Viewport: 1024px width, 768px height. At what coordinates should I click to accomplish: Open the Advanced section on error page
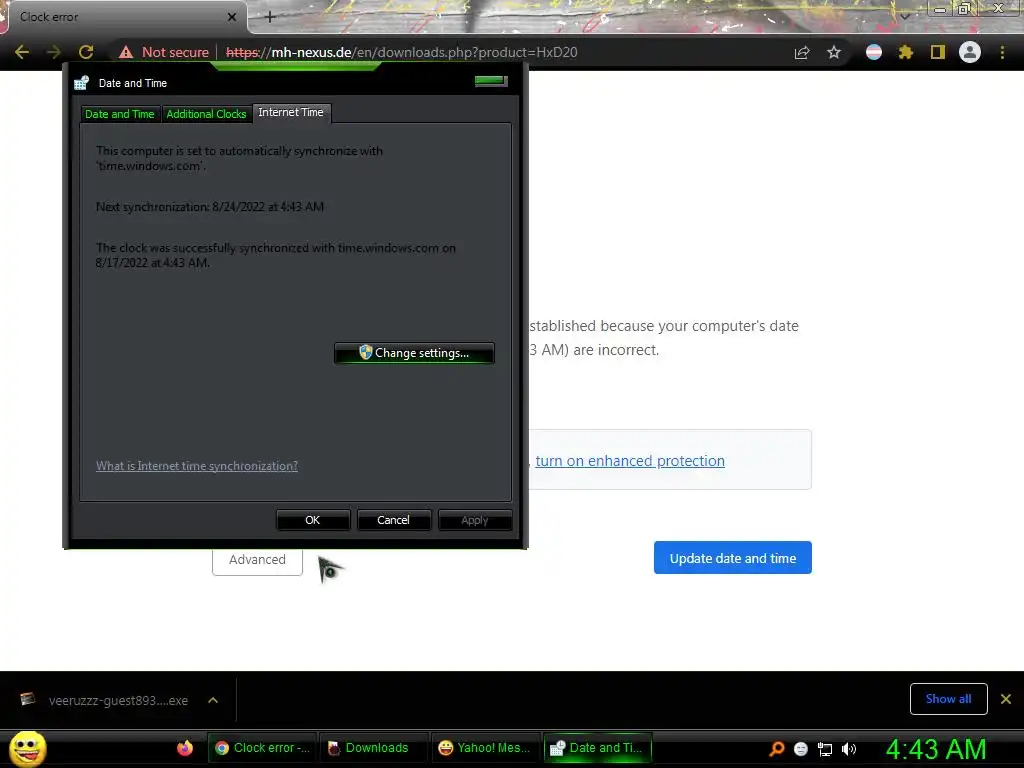coord(257,560)
